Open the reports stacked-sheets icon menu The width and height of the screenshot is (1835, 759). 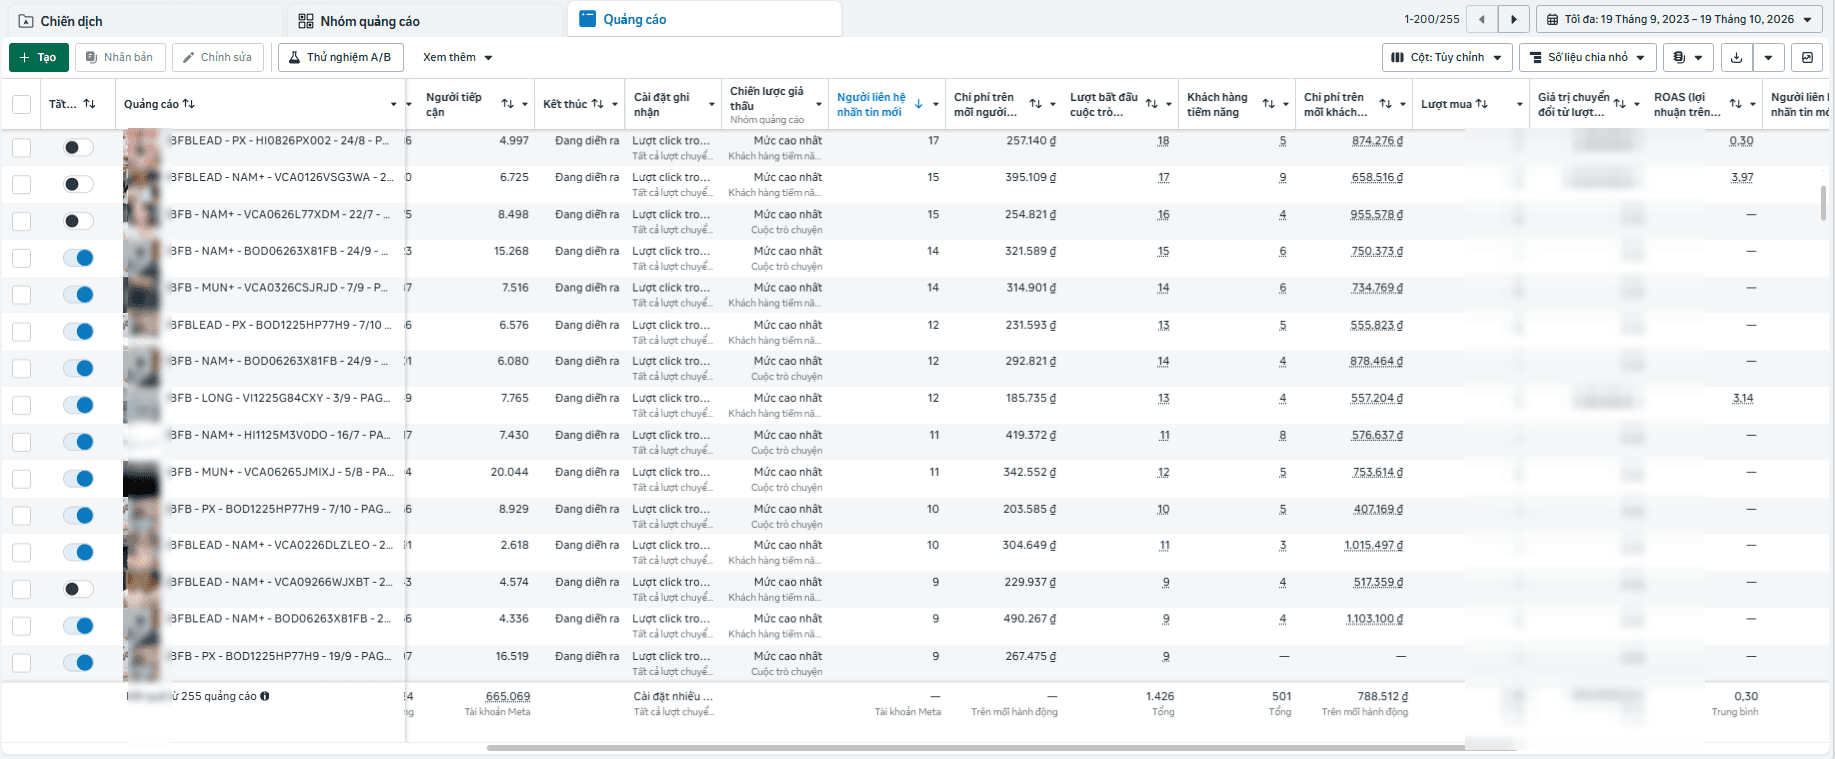(x=1688, y=57)
